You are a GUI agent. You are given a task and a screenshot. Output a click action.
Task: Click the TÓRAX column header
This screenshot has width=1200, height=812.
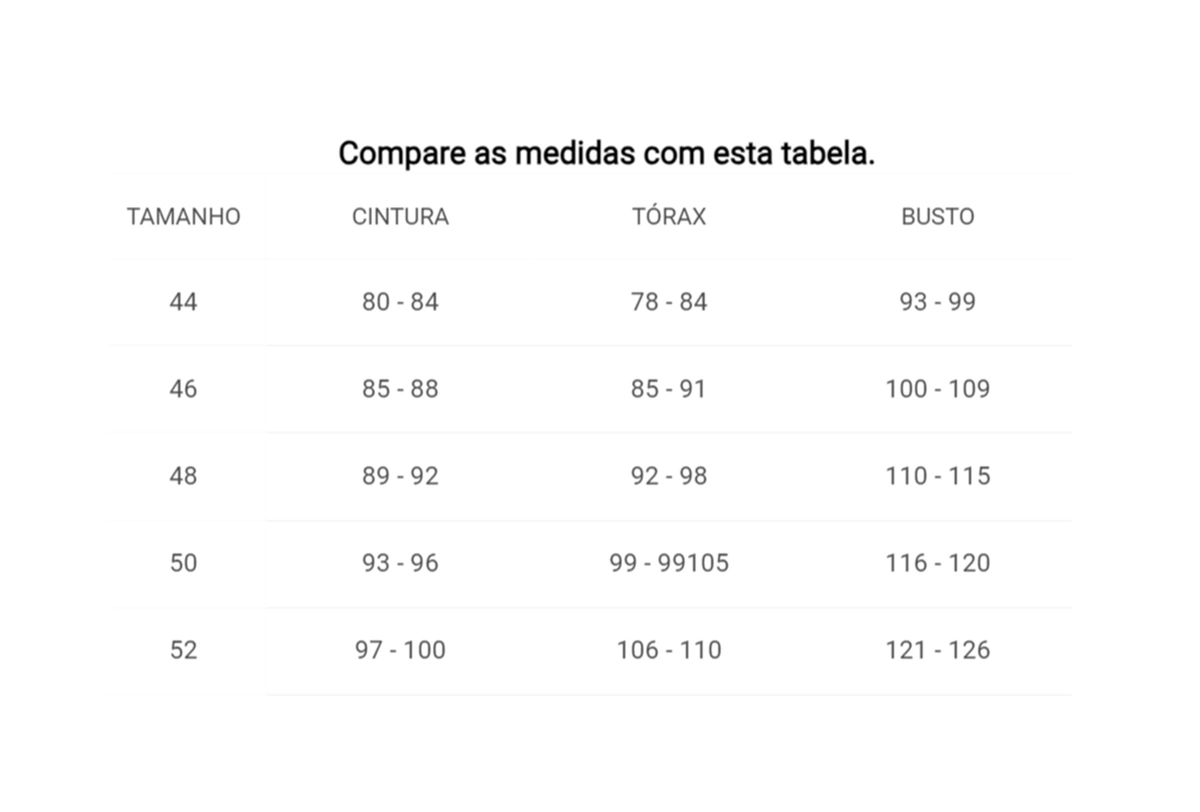669,216
